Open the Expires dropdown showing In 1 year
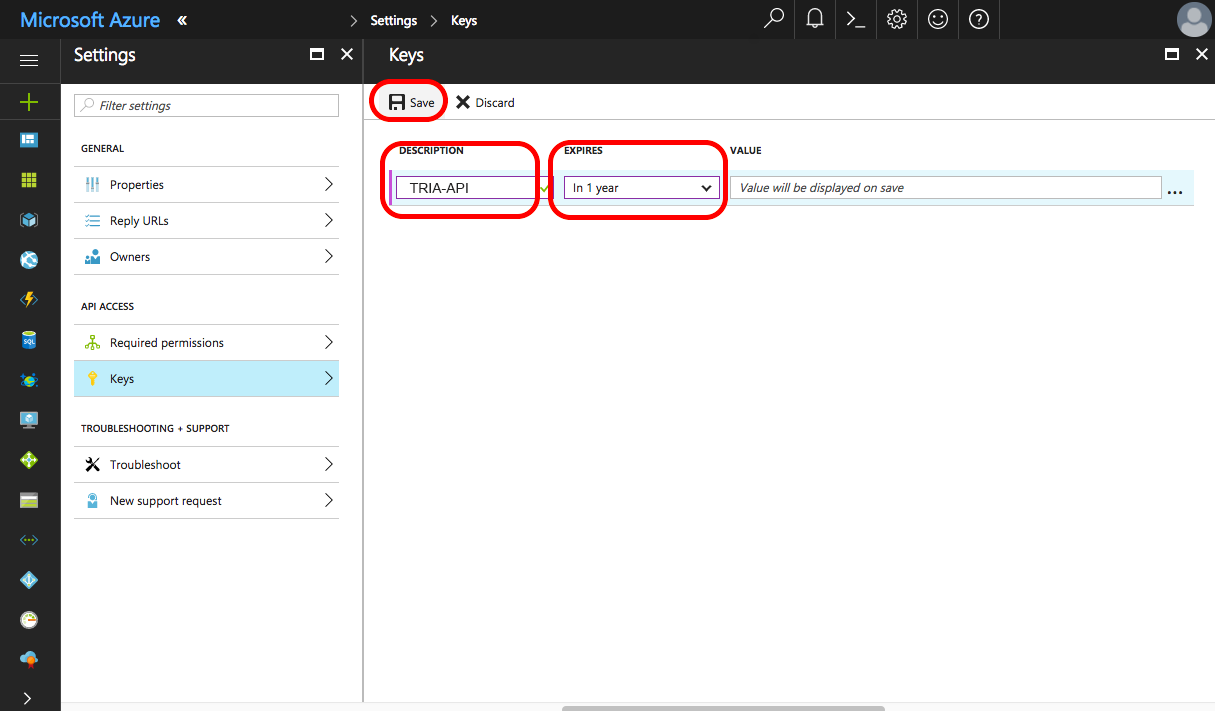The width and height of the screenshot is (1215, 711). point(642,188)
